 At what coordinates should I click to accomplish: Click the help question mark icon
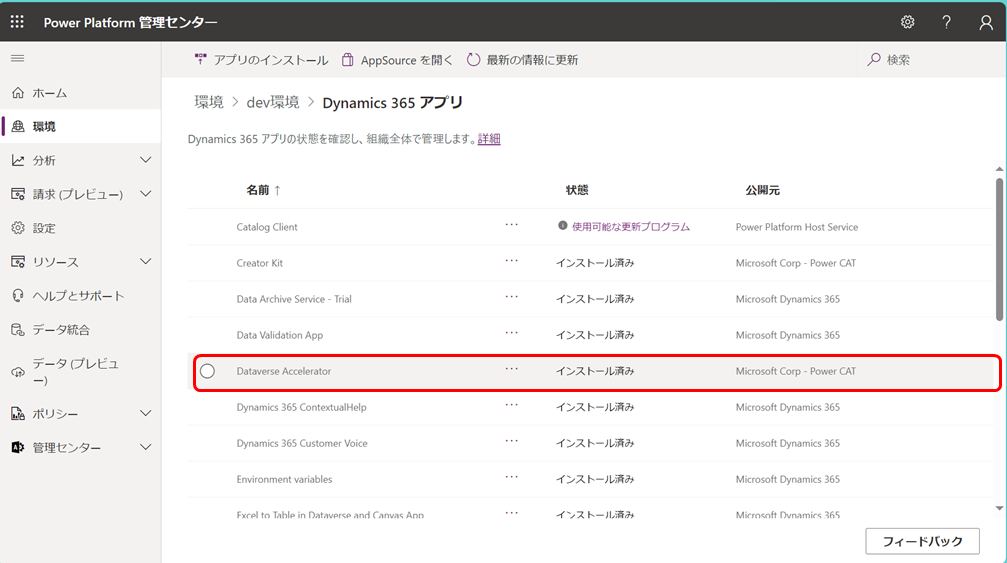coord(947,22)
